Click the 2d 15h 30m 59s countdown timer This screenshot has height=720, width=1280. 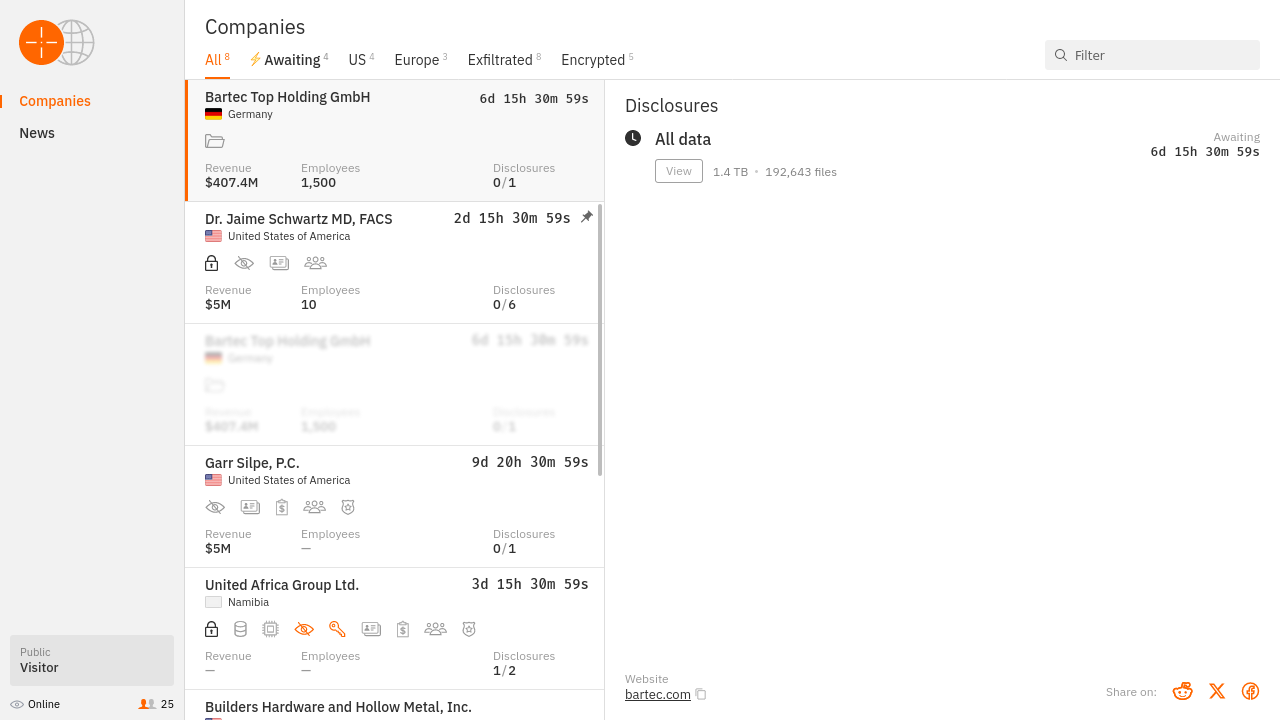[512, 218]
